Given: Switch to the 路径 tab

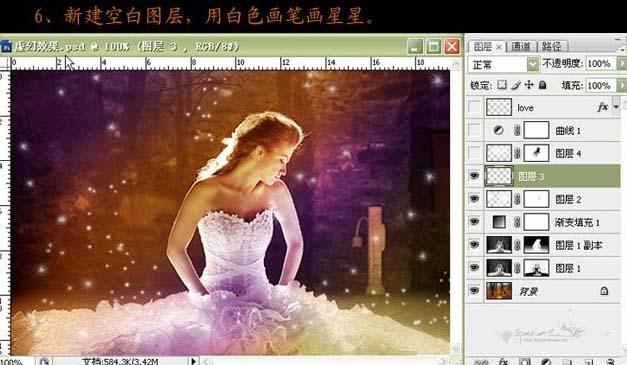Looking at the screenshot, I should tap(552, 47).
